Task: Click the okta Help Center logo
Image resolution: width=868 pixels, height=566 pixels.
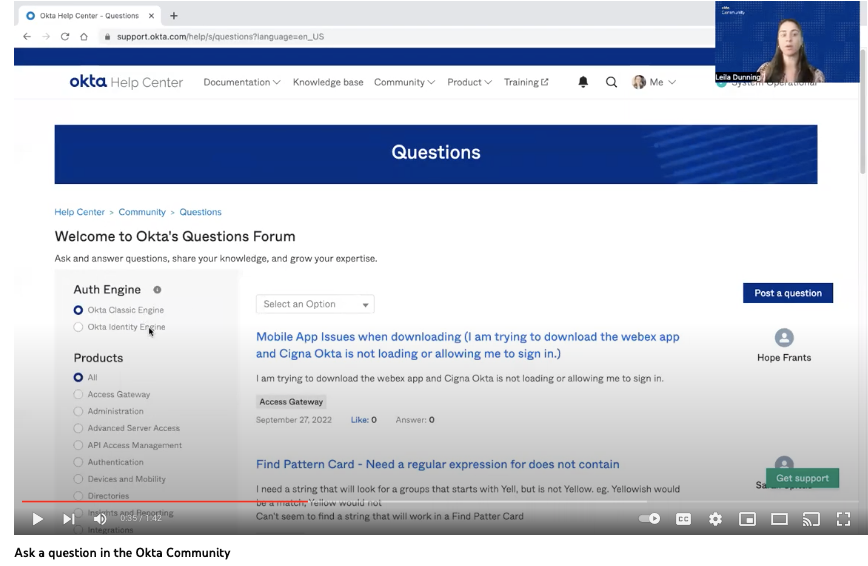Action: 126,82
